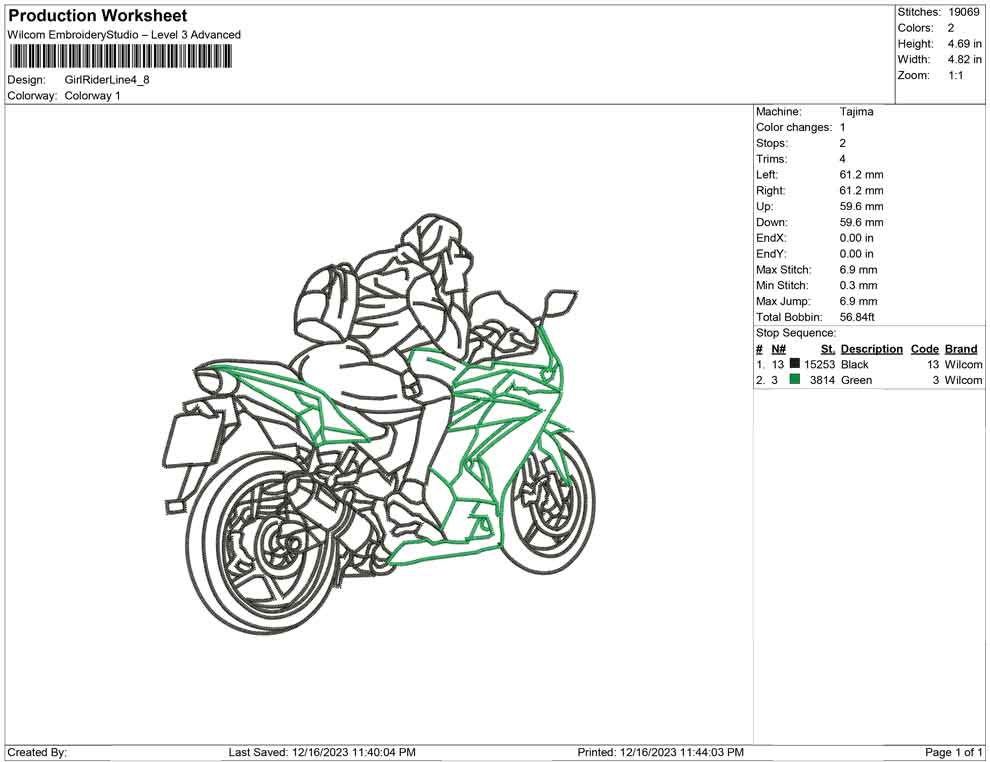Click the N# column header

pyautogui.click(x=778, y=349)
